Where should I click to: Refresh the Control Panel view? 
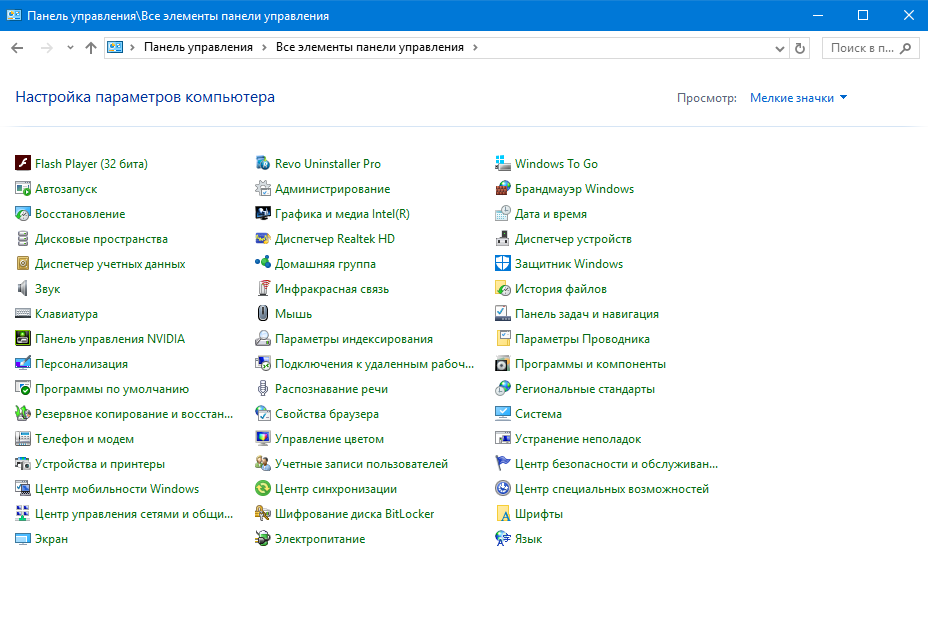click(x=800, y=48)
